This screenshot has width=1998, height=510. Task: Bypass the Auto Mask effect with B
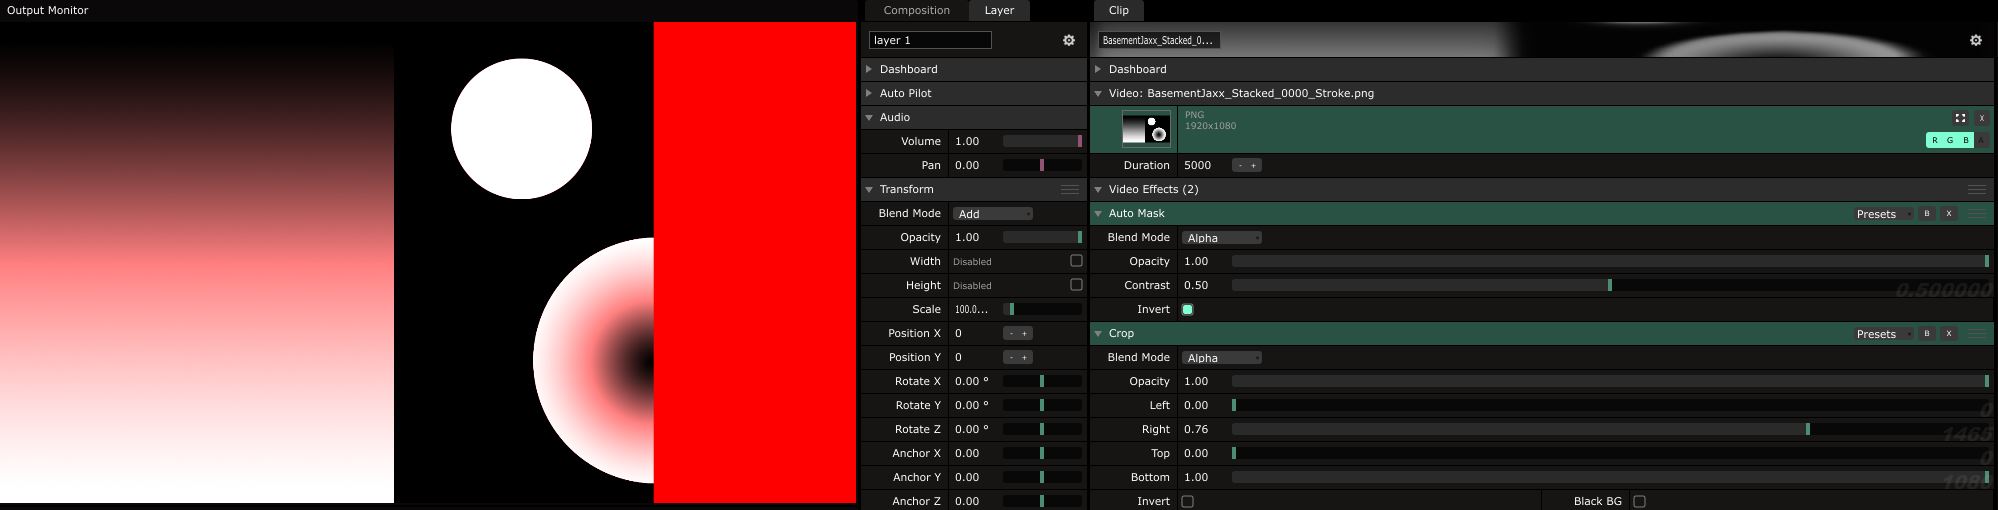[x=1927, y=214]
